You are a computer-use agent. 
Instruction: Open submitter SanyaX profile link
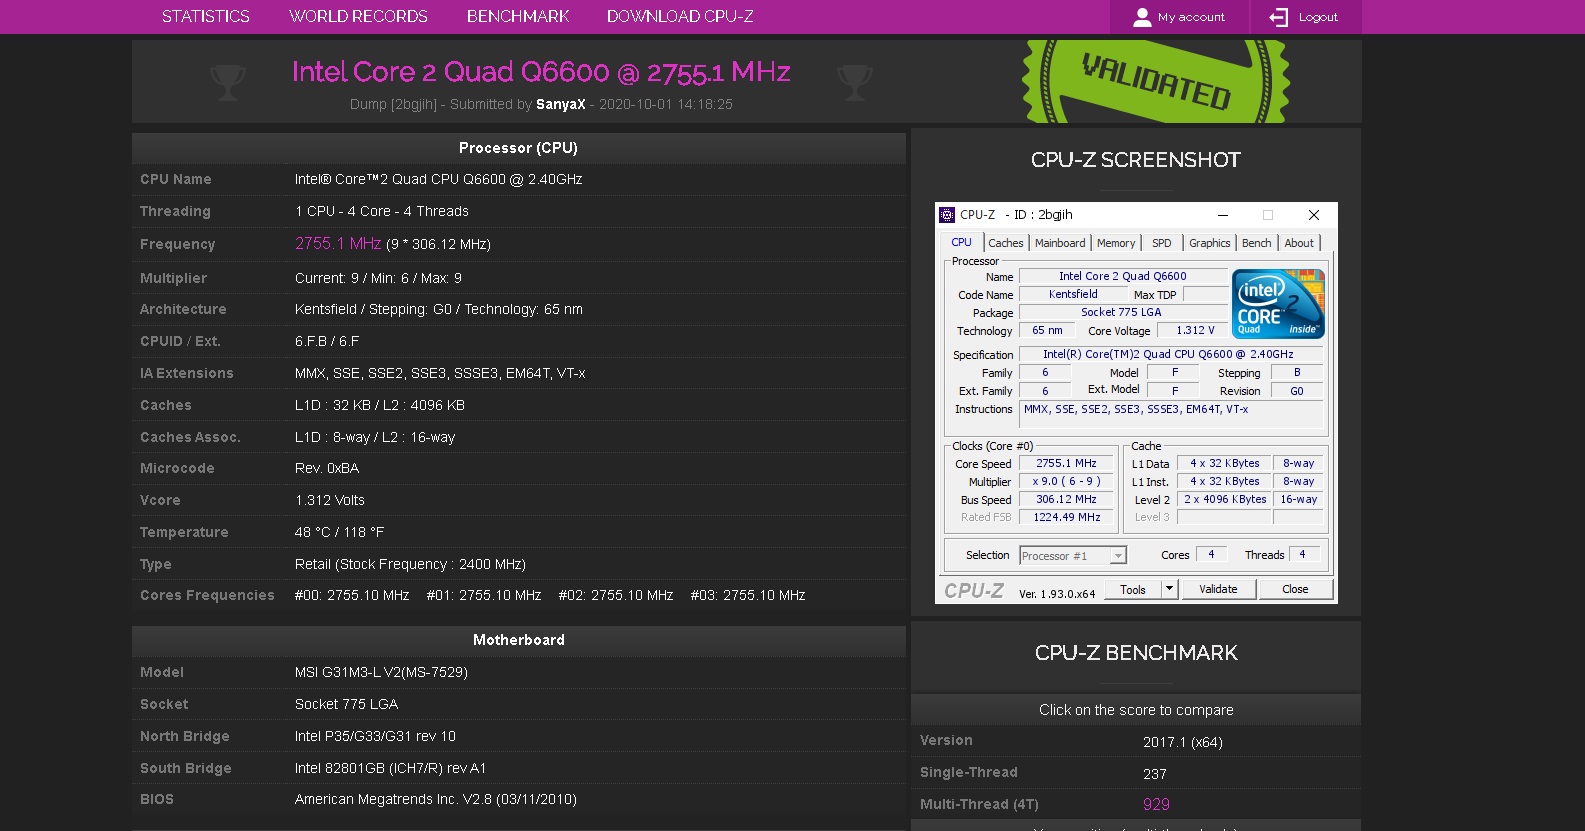tap(561, 104)
